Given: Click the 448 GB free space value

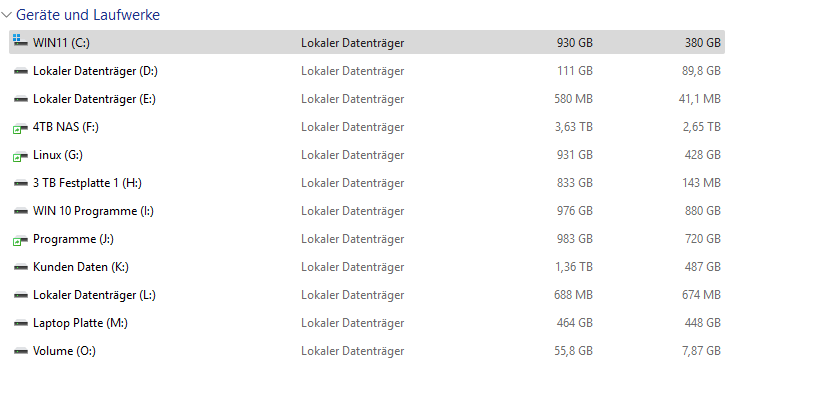Looking at the screenshot, I should tap(702, 323).
